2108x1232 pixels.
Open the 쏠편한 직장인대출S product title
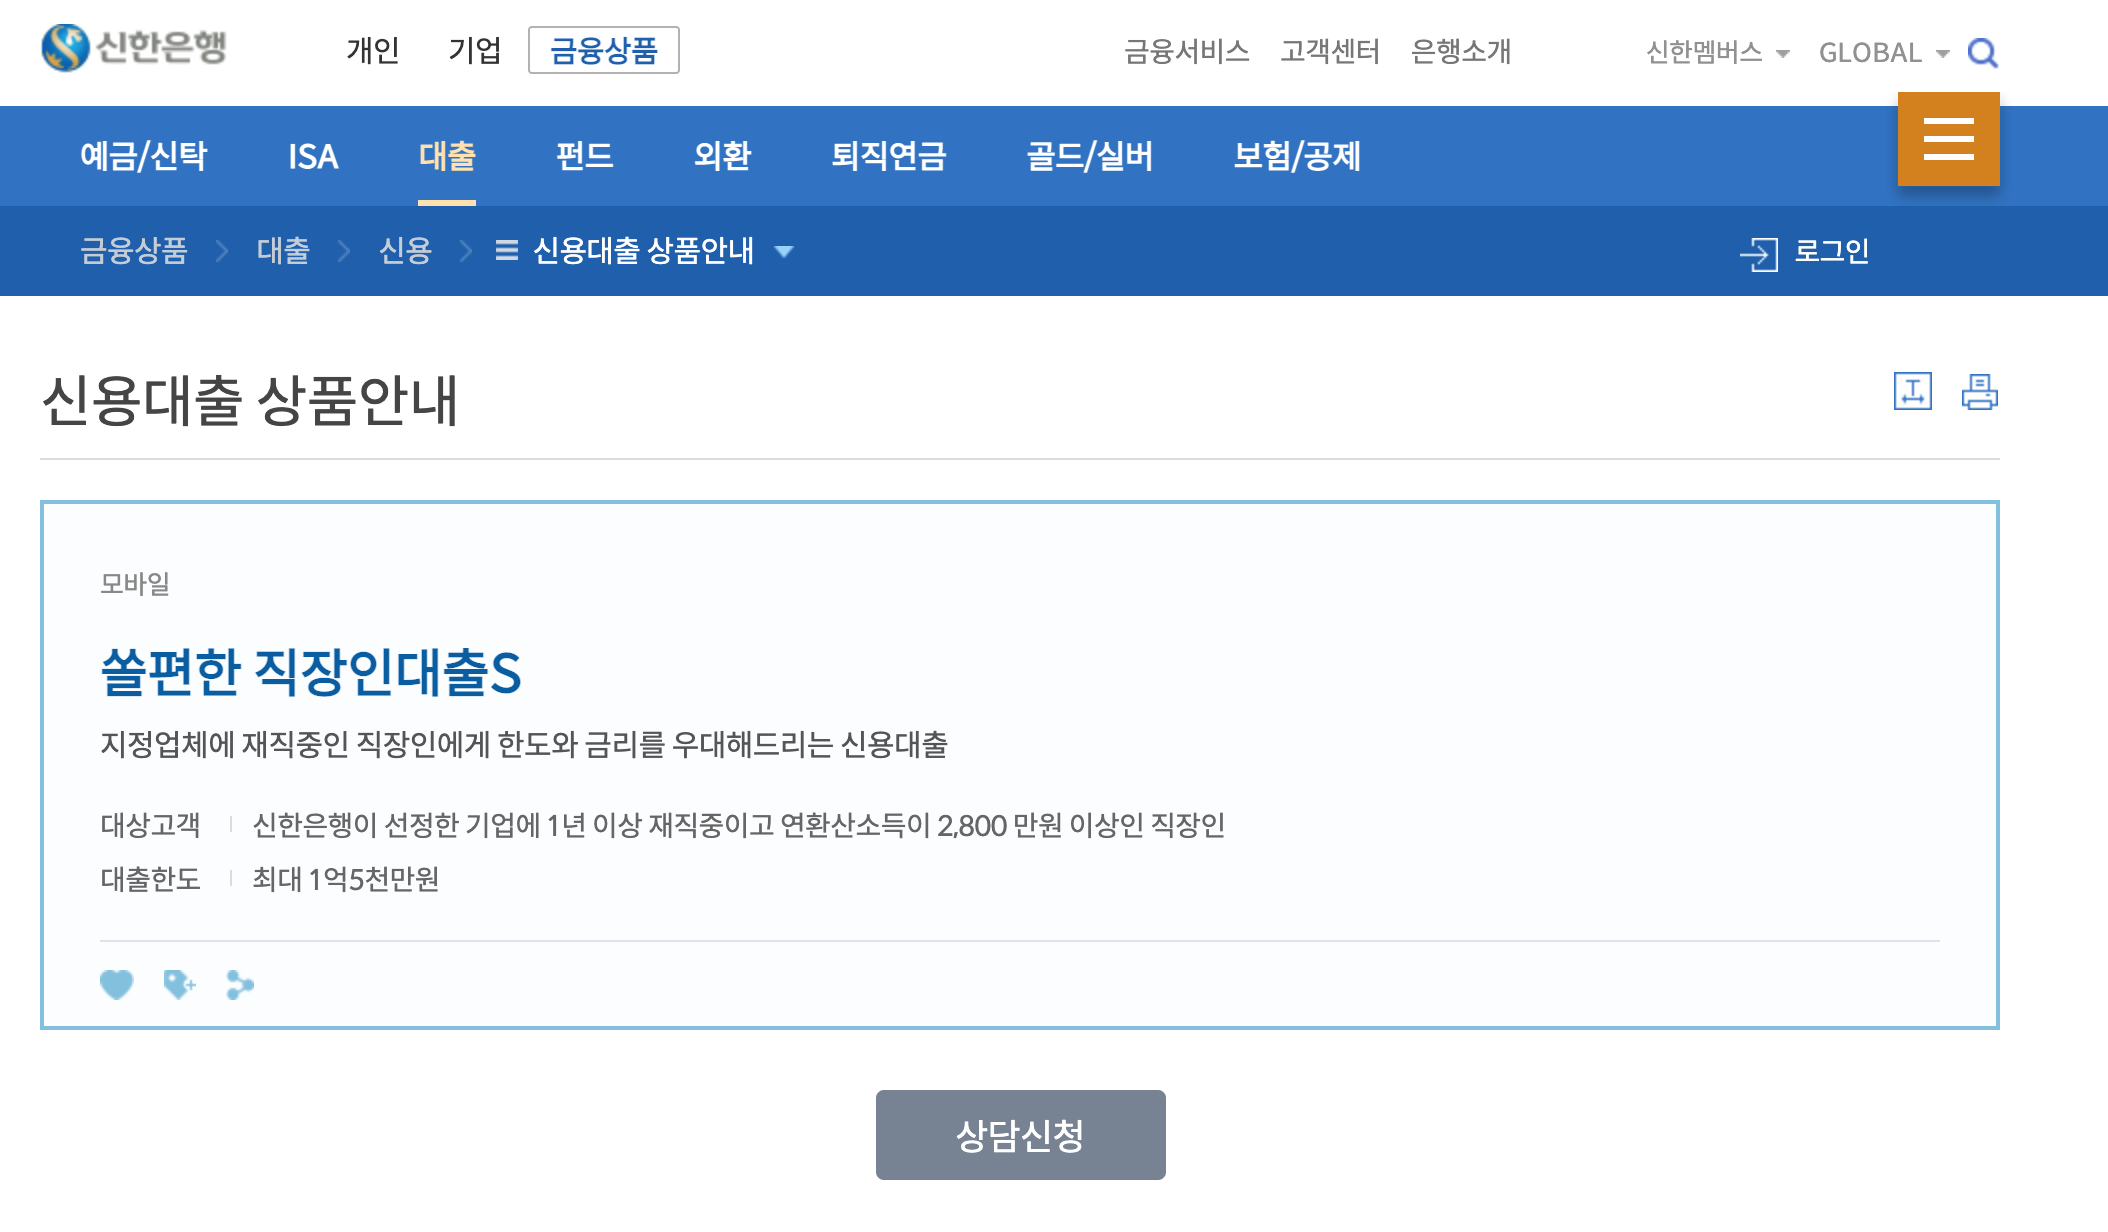click(x=311, y=672)
